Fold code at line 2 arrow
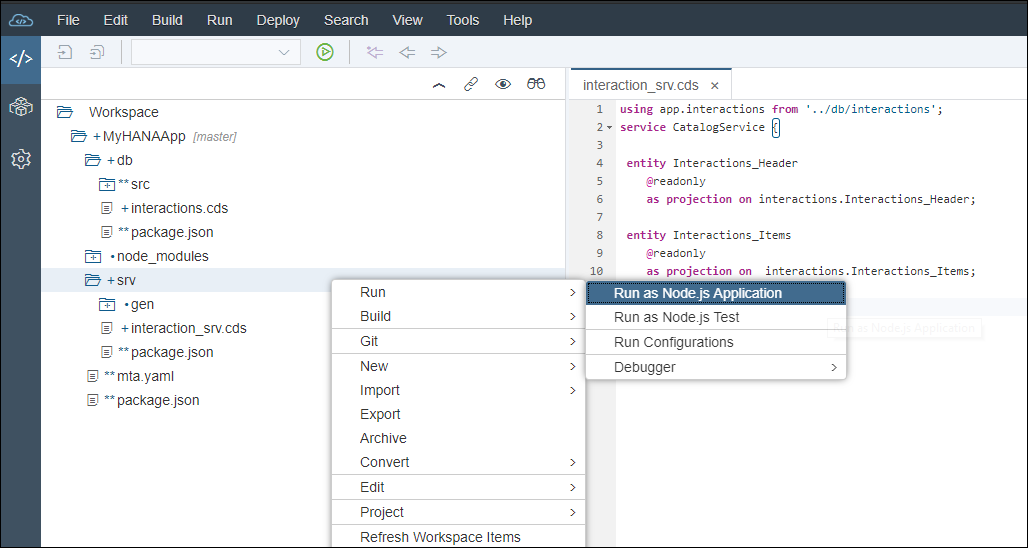Image resolution: width=1028 pixels, height=548 pixels. tap(610, 127)
